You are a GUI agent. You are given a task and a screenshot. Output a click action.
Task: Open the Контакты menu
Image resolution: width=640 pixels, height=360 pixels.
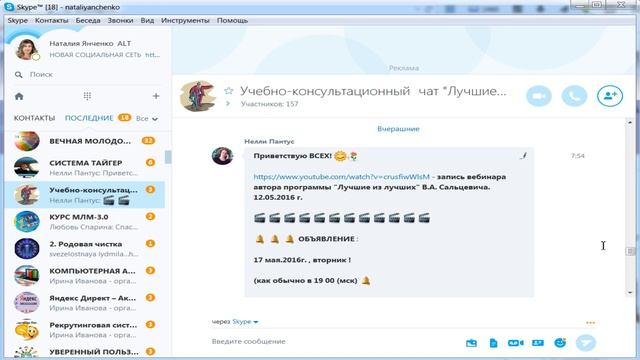(51, 20)
